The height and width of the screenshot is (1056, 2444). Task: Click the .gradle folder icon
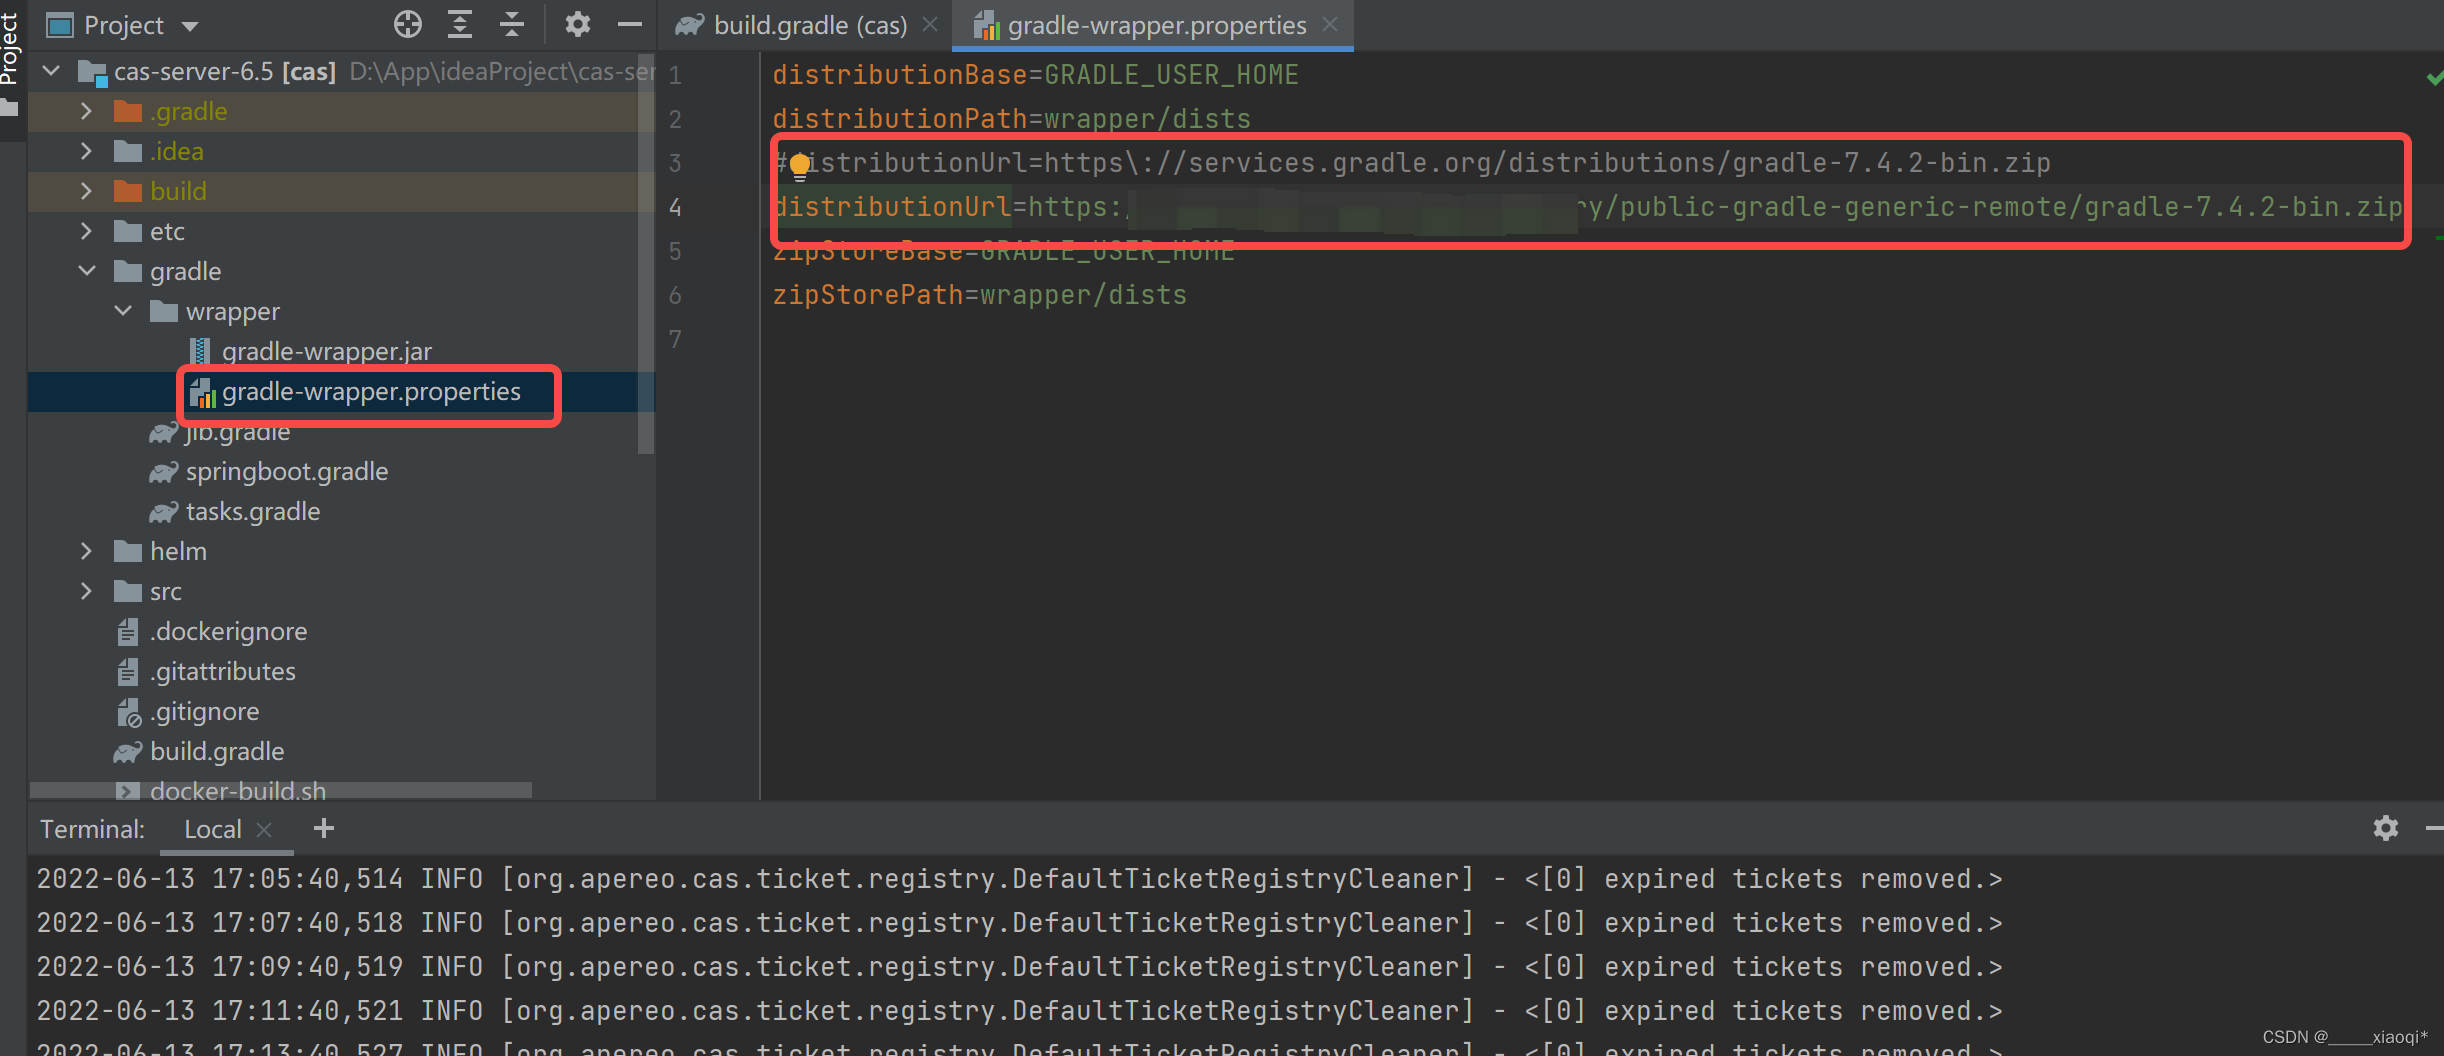(128, 111)
